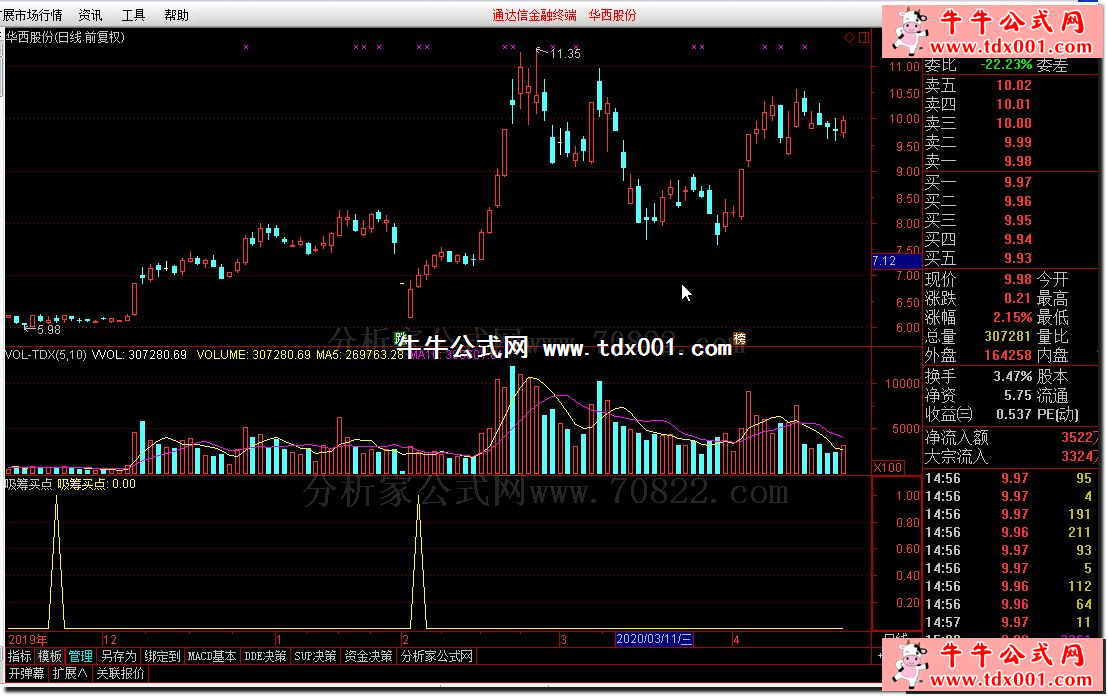Click the 2020/03/11/三 date marker on the time axis
The width and height of the screenshot is (1108, 696).
(x=654, y=639)
